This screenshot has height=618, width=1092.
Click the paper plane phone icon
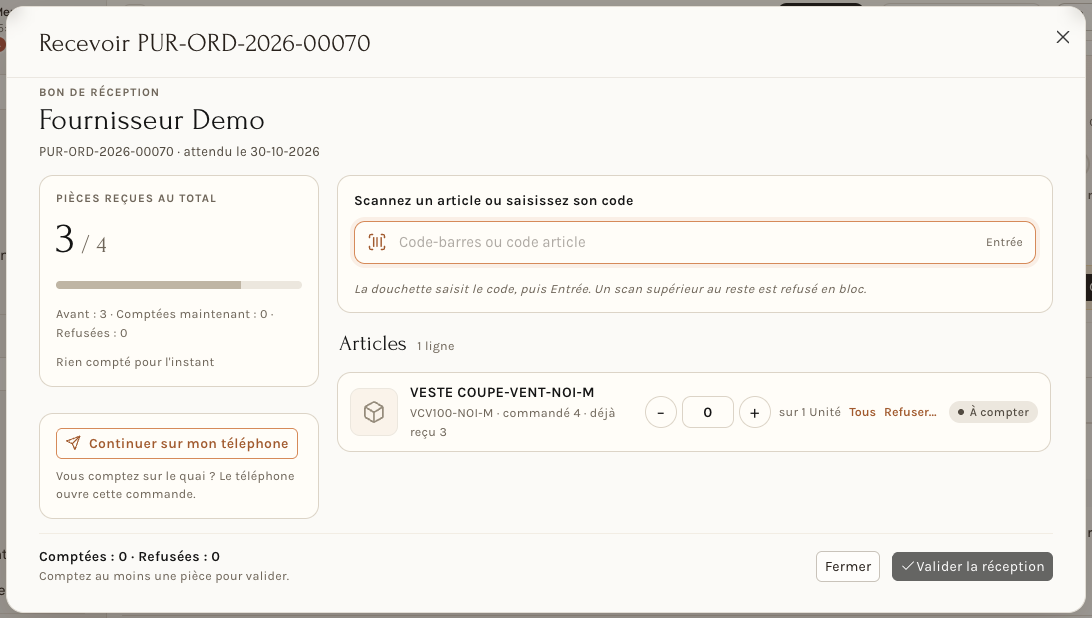[x=73, y=443]
